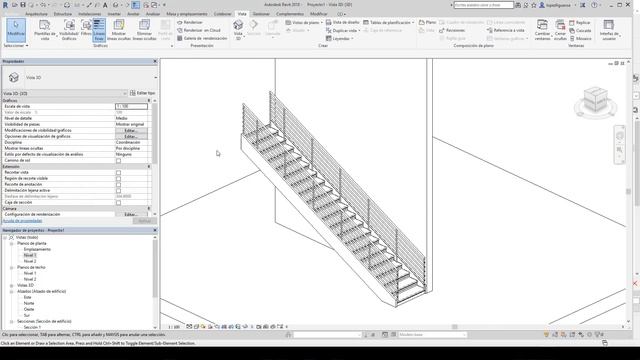Image resolution: width=640 pixels, height=360 pixels.
Task: Open the Seleccionar panel dropdown
Action: coord(16,46)
